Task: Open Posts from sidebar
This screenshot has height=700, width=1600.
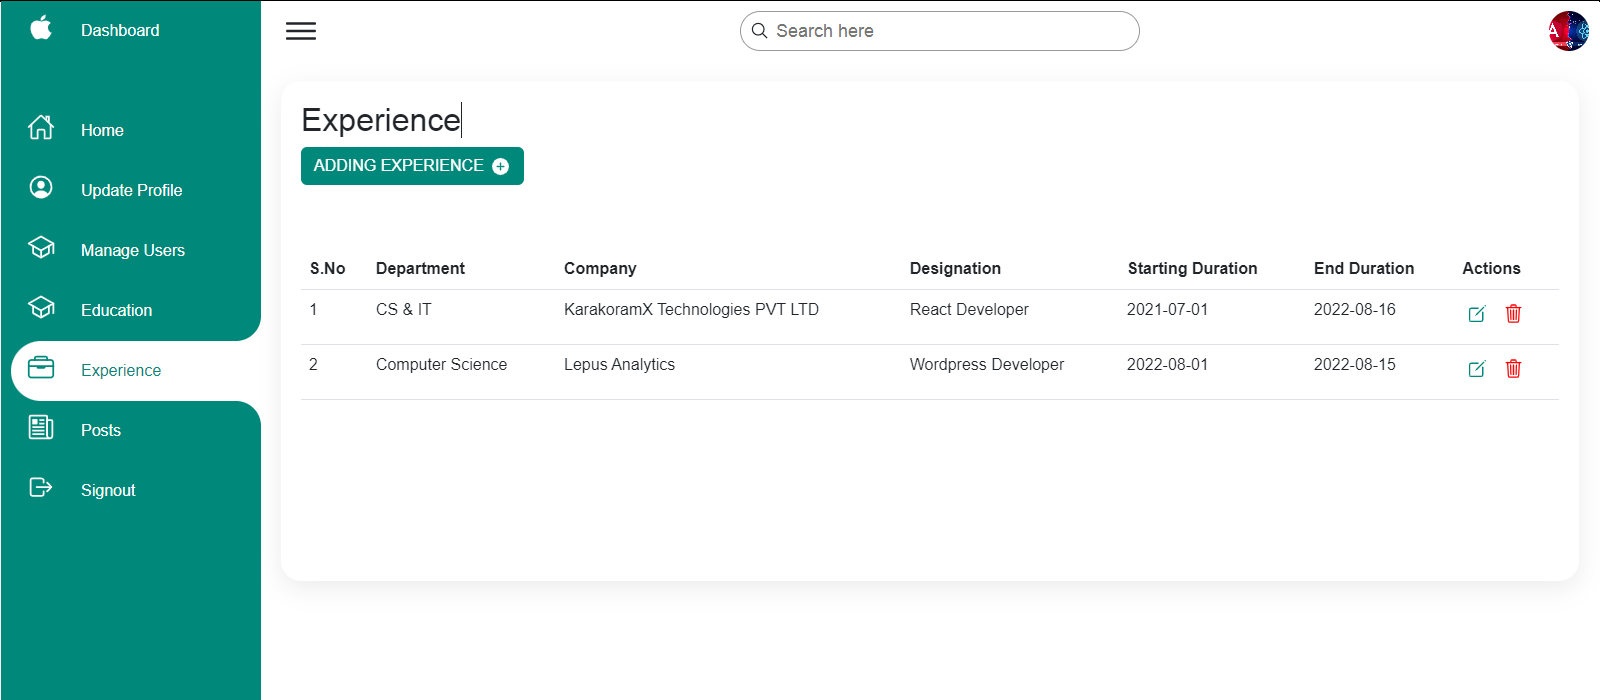Action: 101,430
